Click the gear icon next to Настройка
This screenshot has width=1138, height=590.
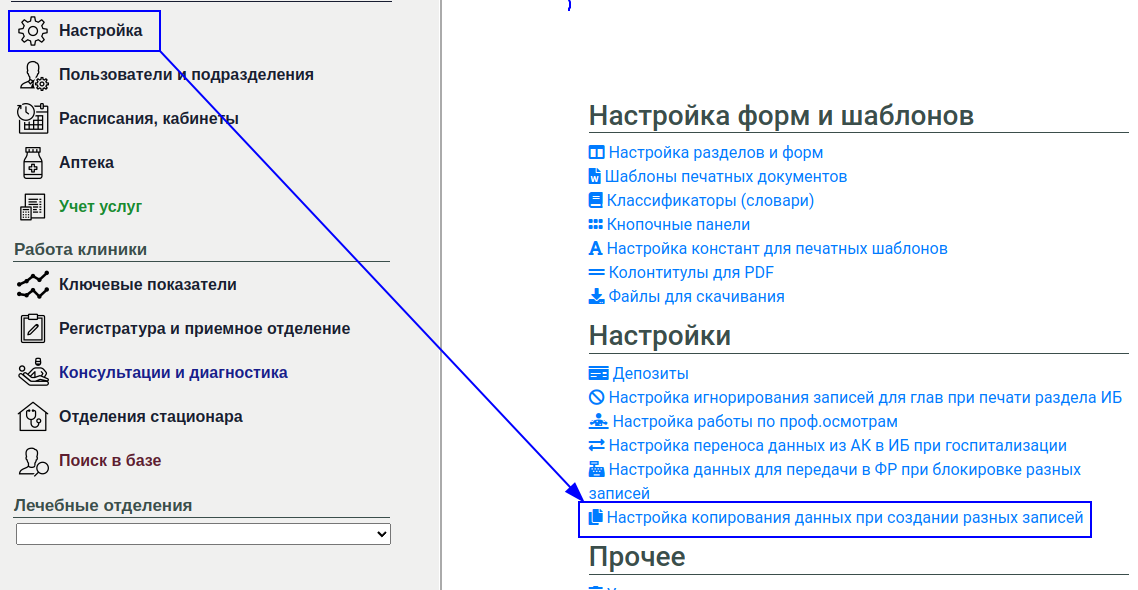coord(33,31)
